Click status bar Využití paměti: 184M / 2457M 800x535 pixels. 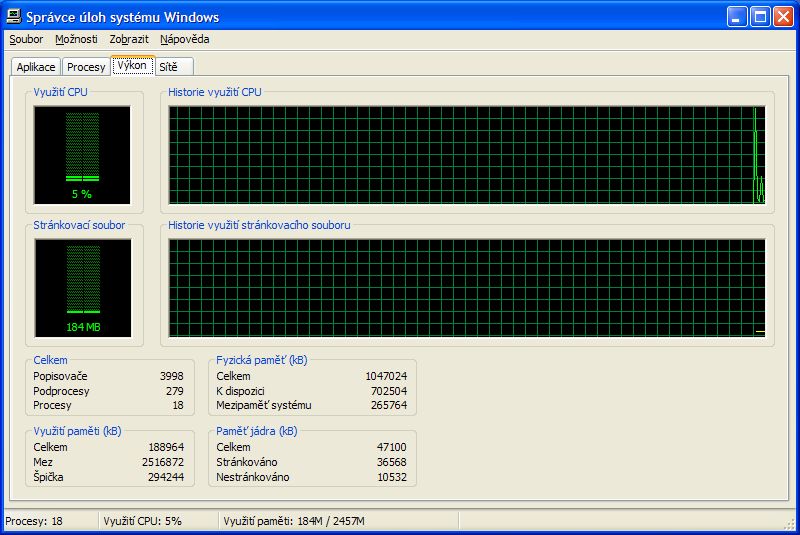click(294, 521)
